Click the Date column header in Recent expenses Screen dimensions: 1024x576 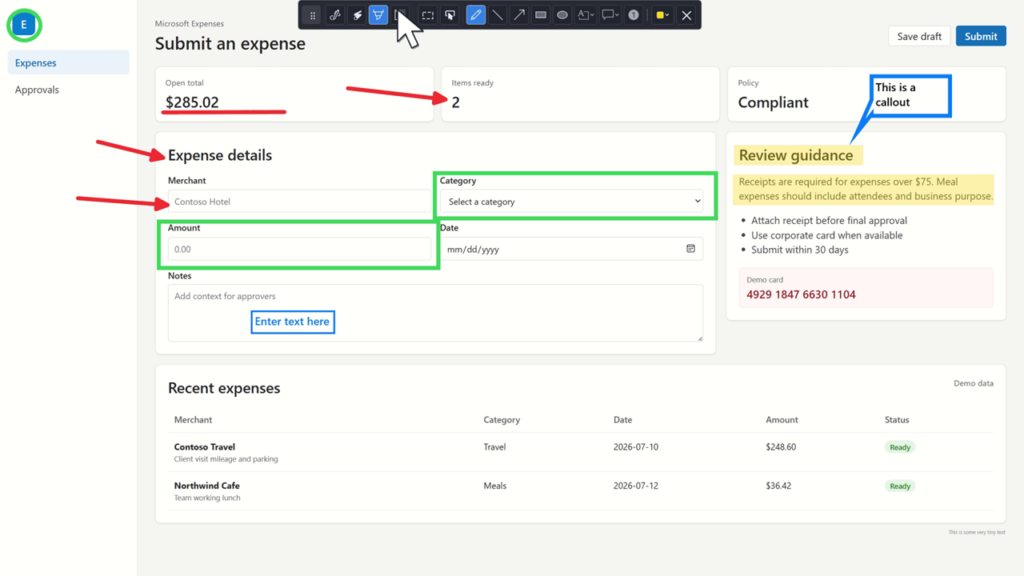(622, 419)
